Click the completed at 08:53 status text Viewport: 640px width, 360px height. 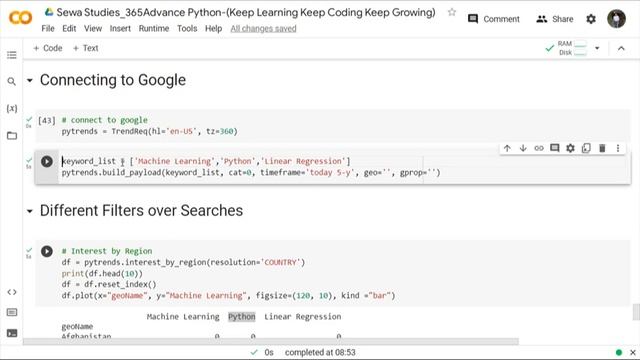(320, 352)
